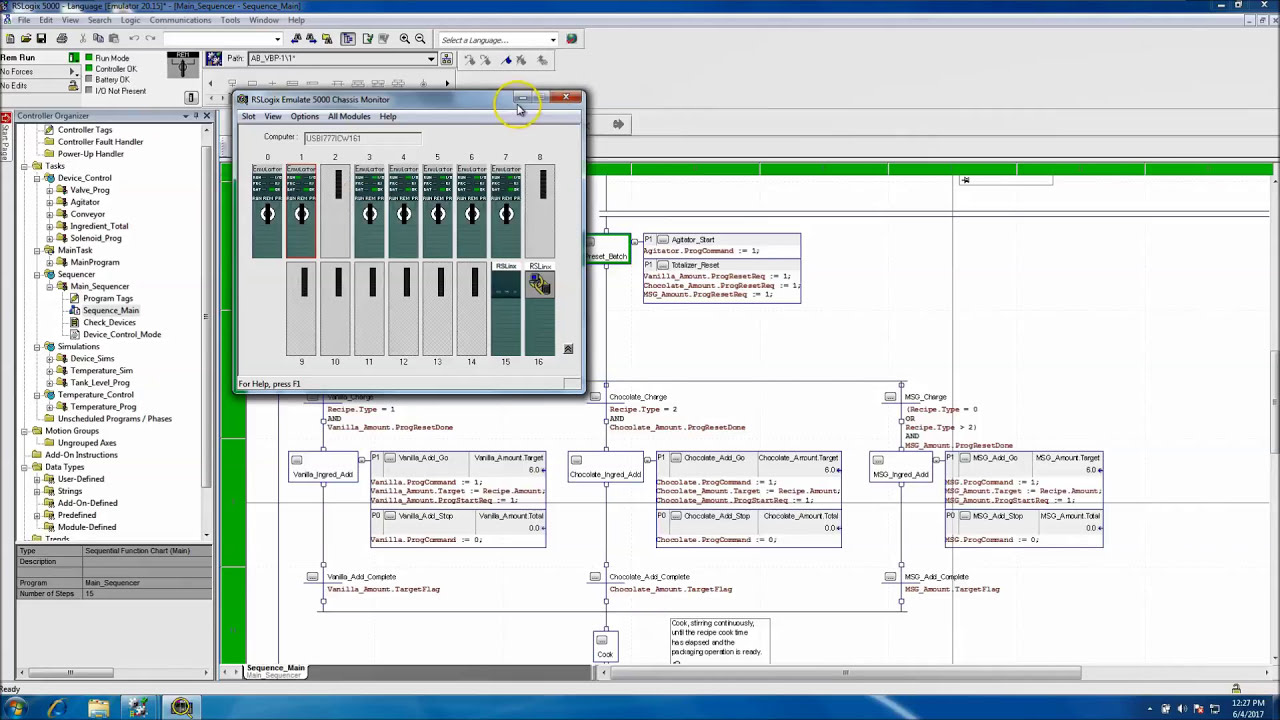Expand the Temperature_Sim program node
Viewport: 1280px width, 720px height.
point(49,370)
